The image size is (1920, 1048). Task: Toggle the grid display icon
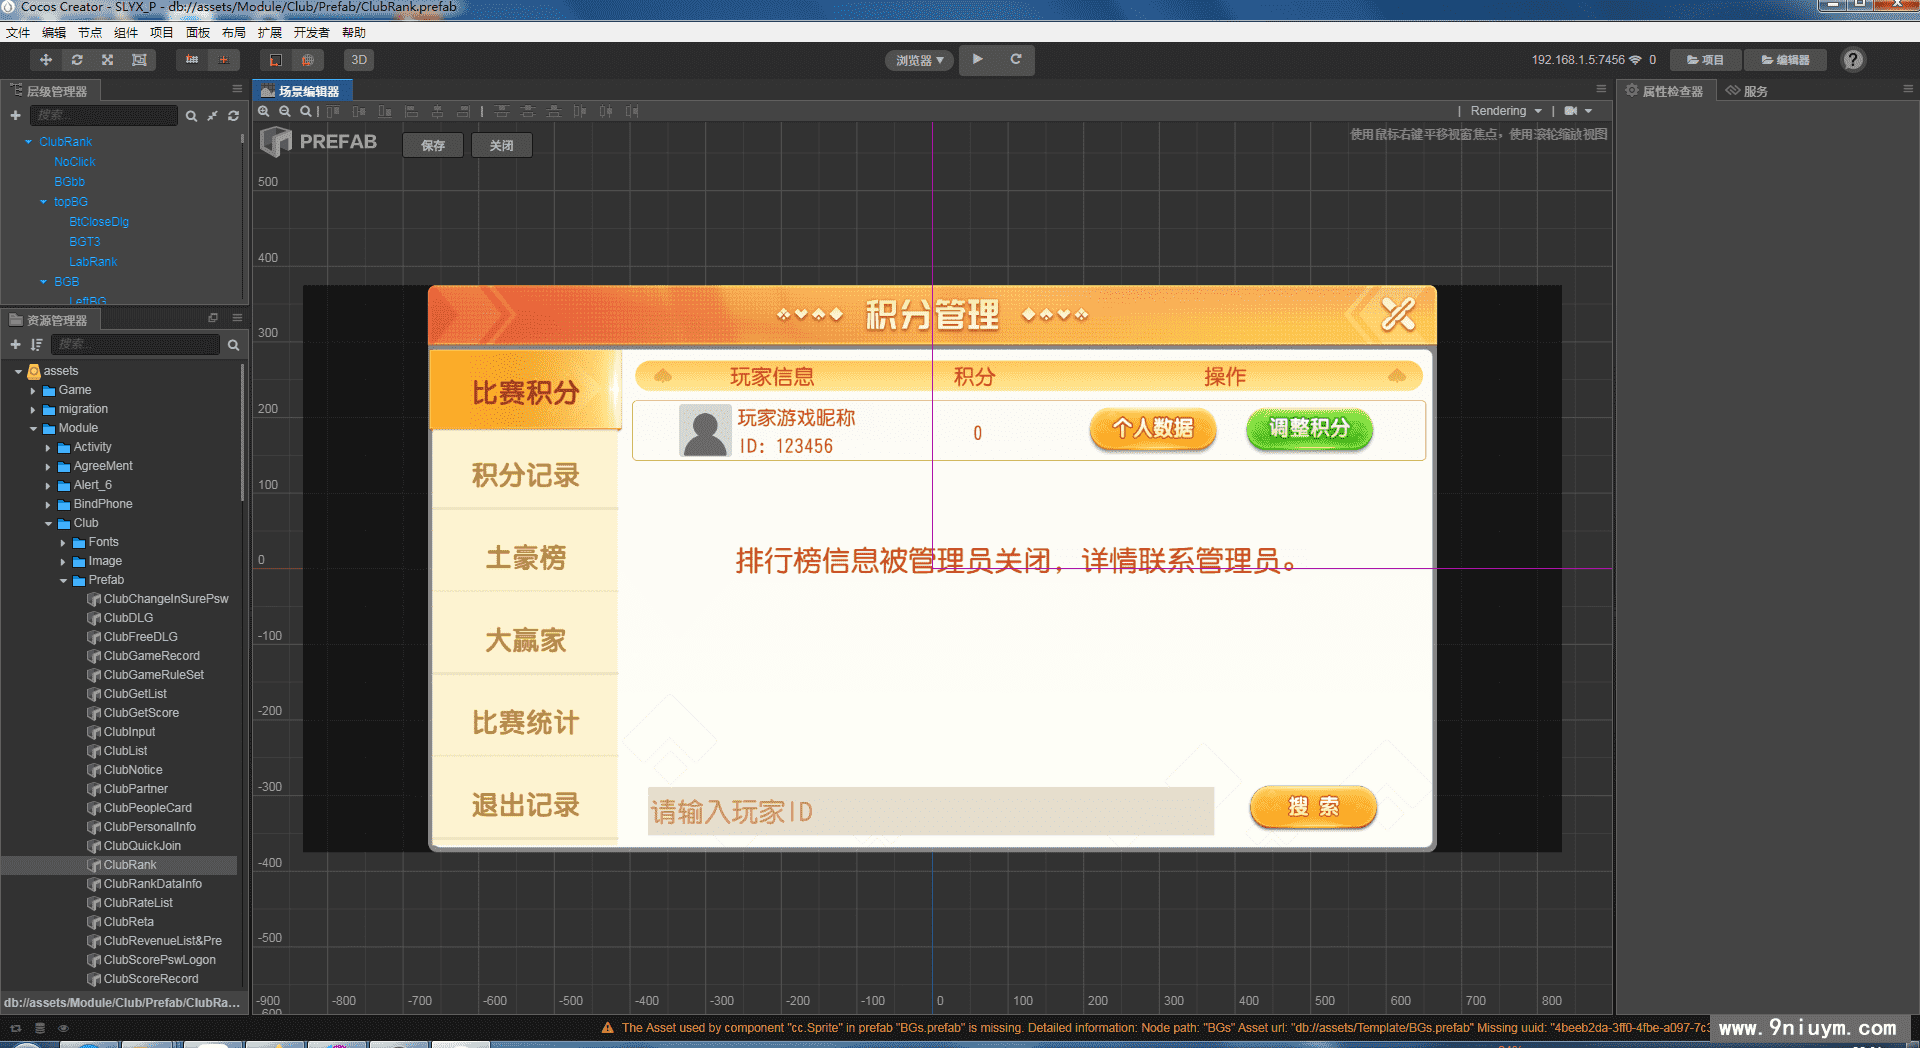191,60
